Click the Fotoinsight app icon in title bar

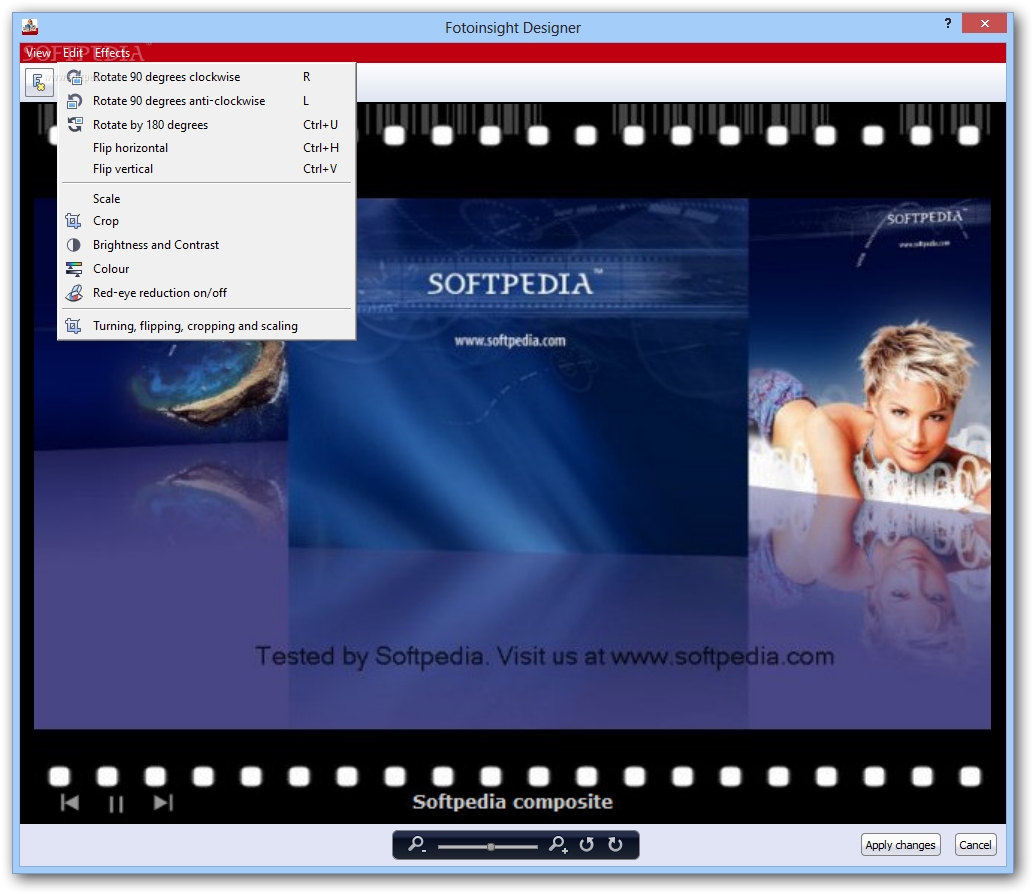click(x=30, y=27)
